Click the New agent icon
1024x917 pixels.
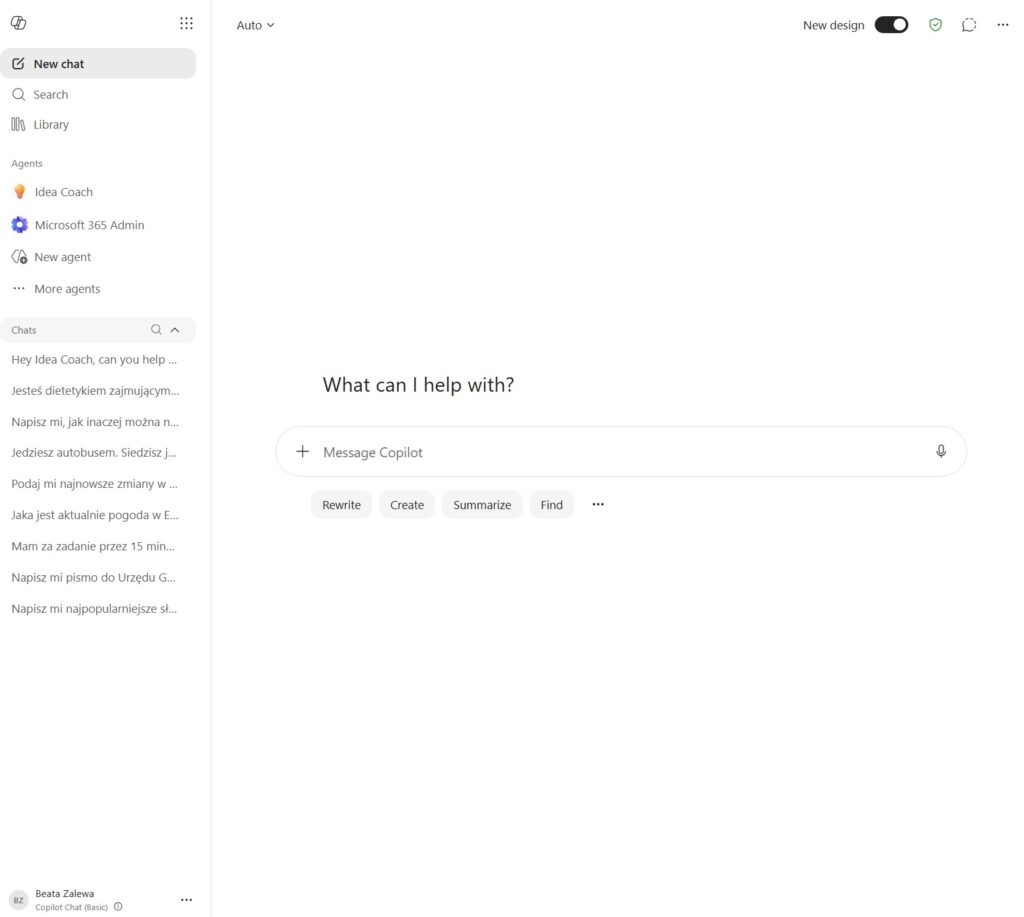20,257
